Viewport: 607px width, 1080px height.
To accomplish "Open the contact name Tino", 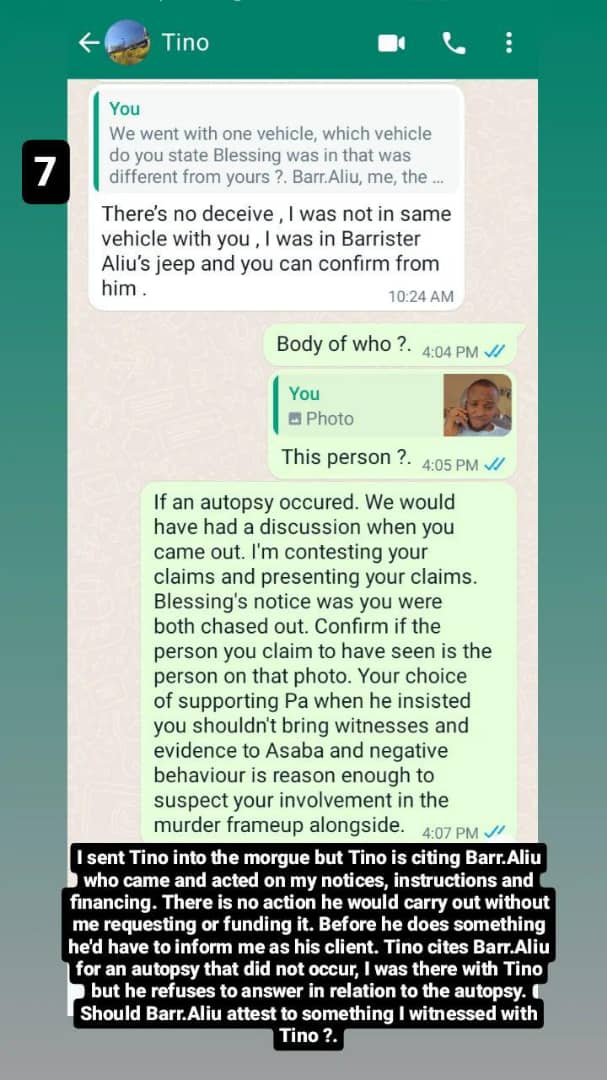I will (x=185, y=43).
